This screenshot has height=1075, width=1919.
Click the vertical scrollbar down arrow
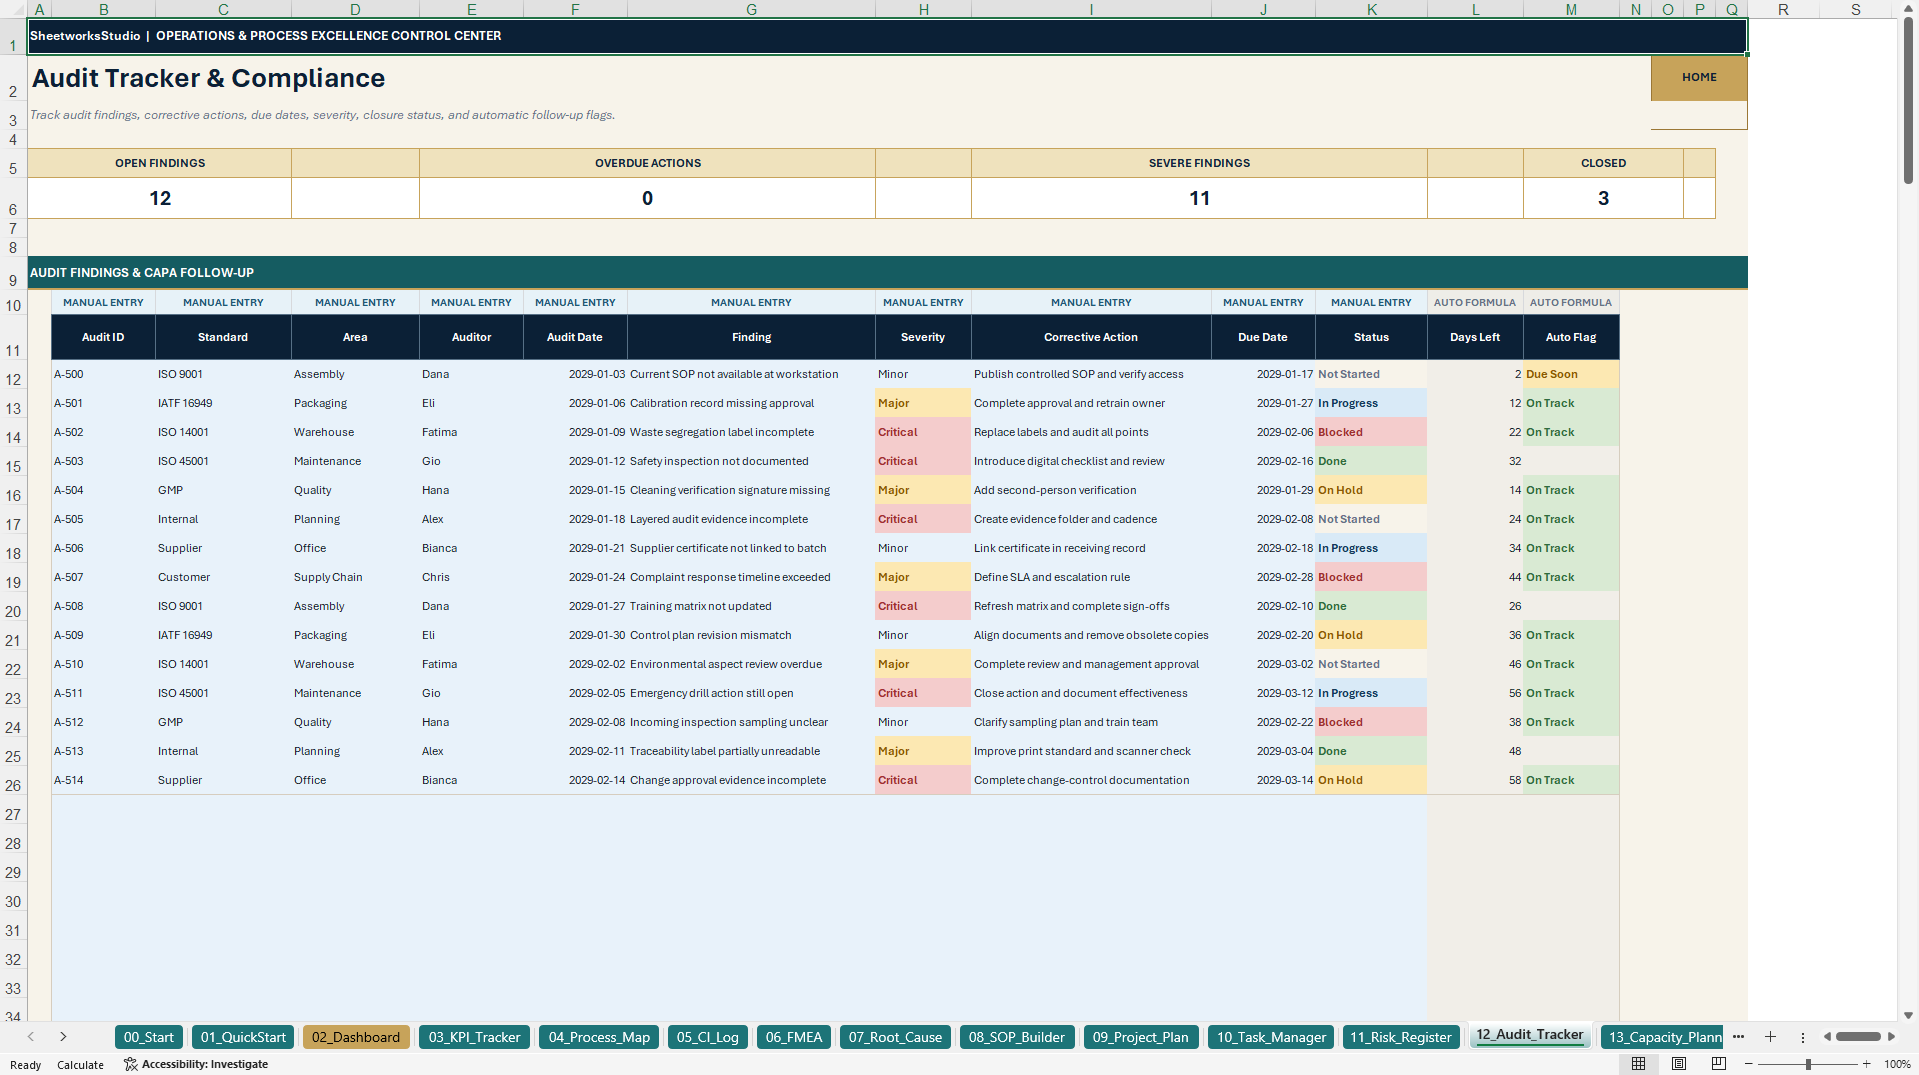pyautogui.click(x=1908, y=1015)
